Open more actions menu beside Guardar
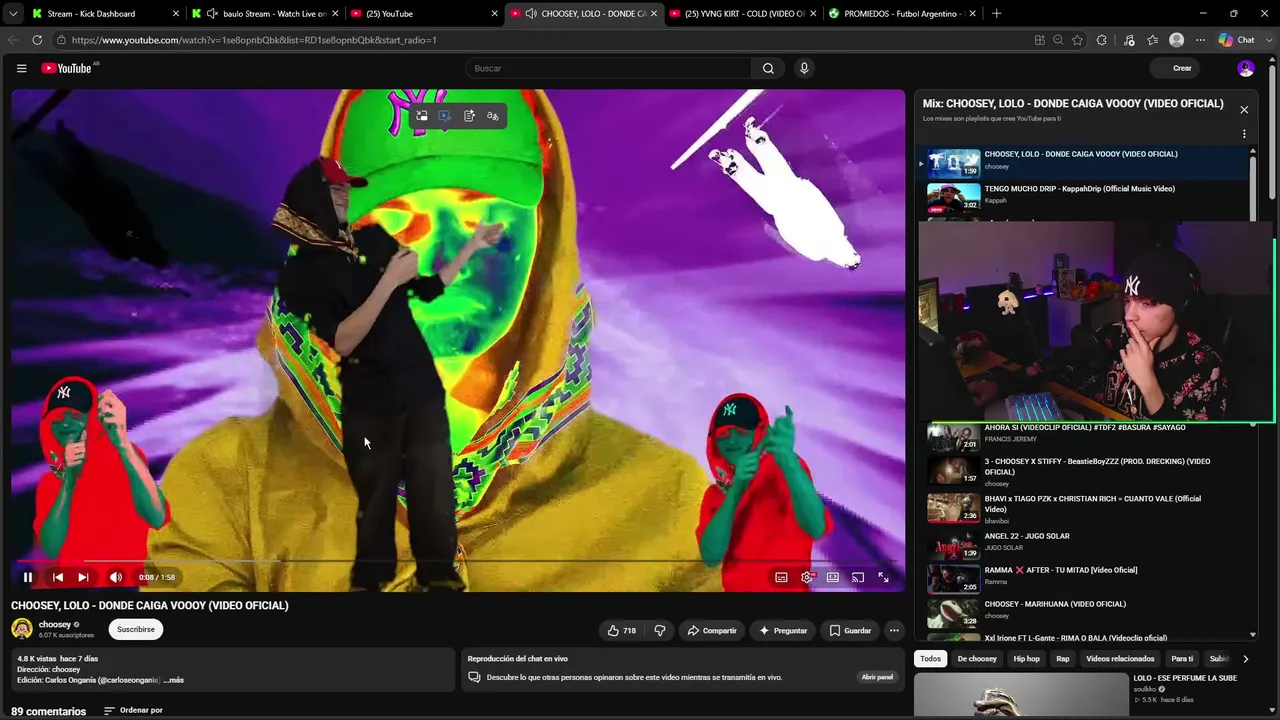 click(894, 631)
